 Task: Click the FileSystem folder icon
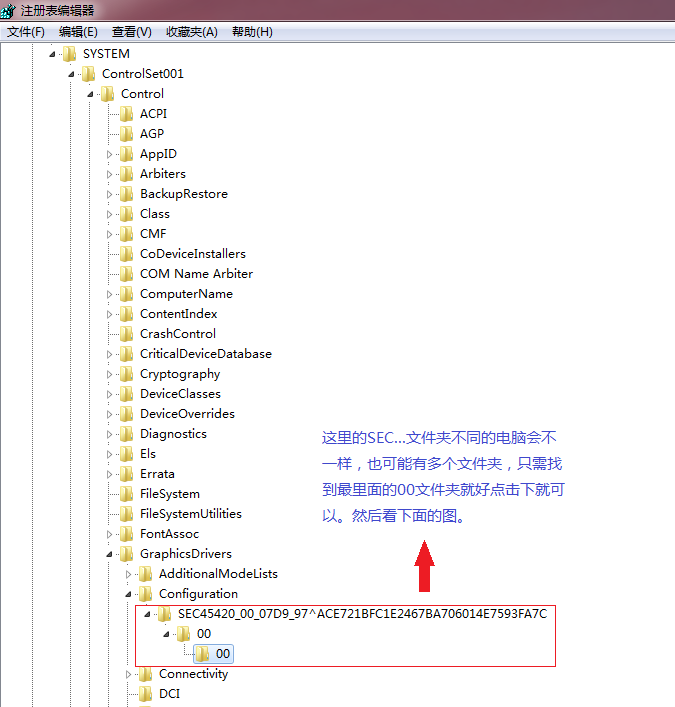tap(127, 494)
